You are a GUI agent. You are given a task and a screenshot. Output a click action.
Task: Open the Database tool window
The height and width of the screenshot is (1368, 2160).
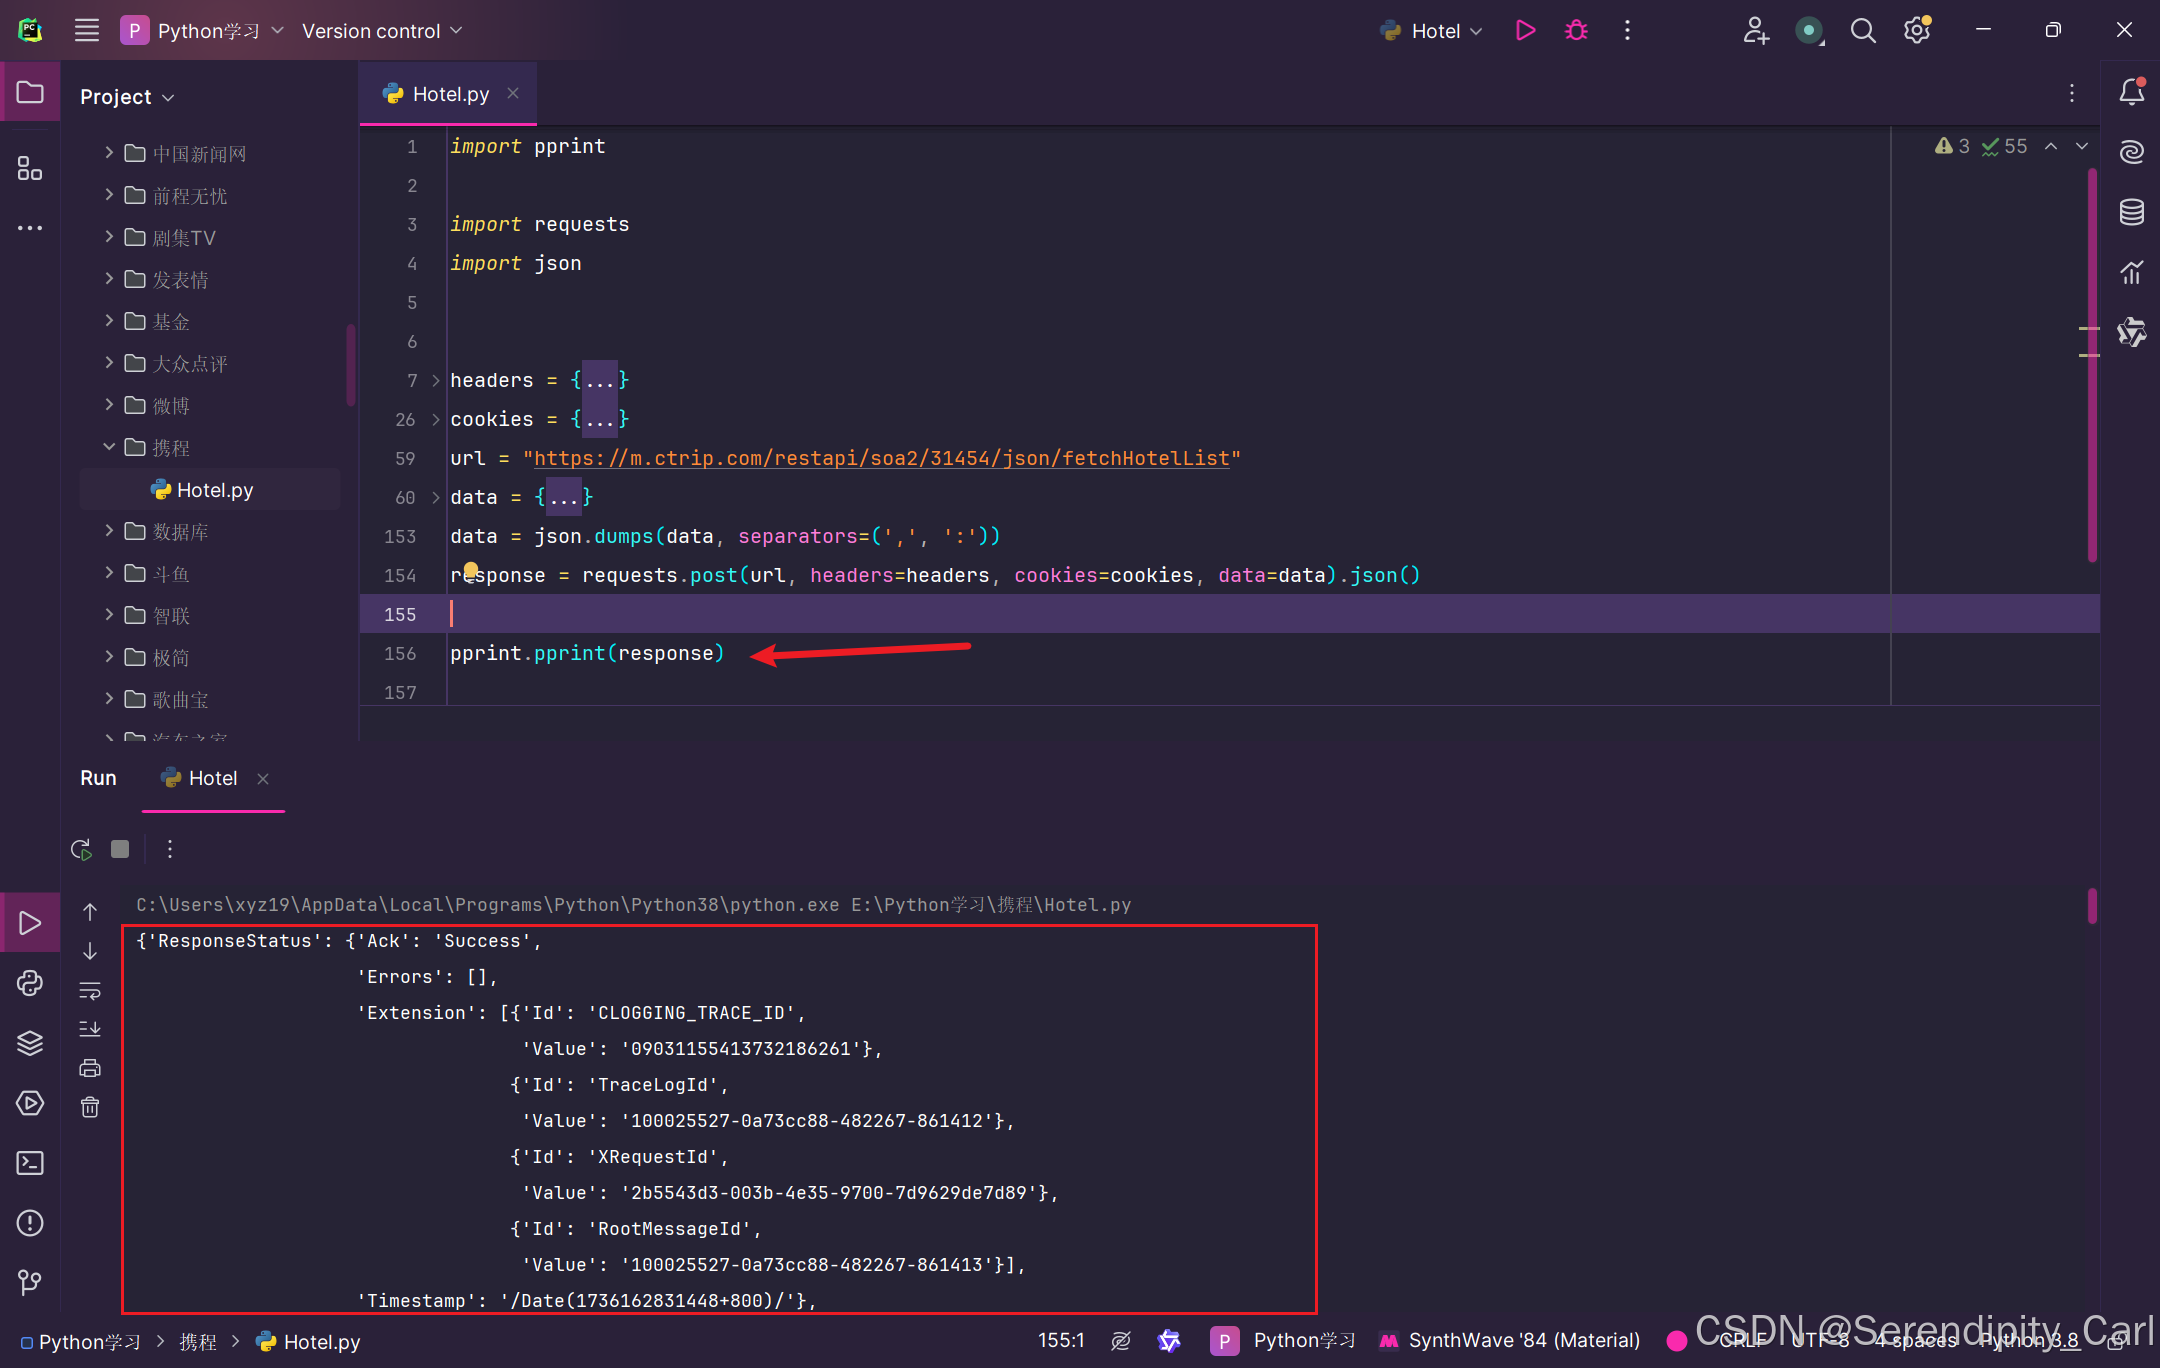pyautogui.click(x=2131, y=212)
